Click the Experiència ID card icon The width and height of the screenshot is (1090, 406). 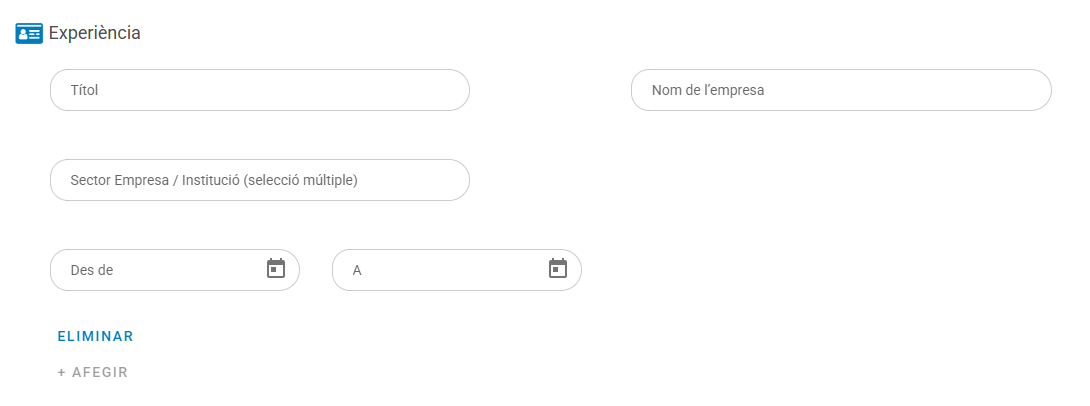[29, 33]
